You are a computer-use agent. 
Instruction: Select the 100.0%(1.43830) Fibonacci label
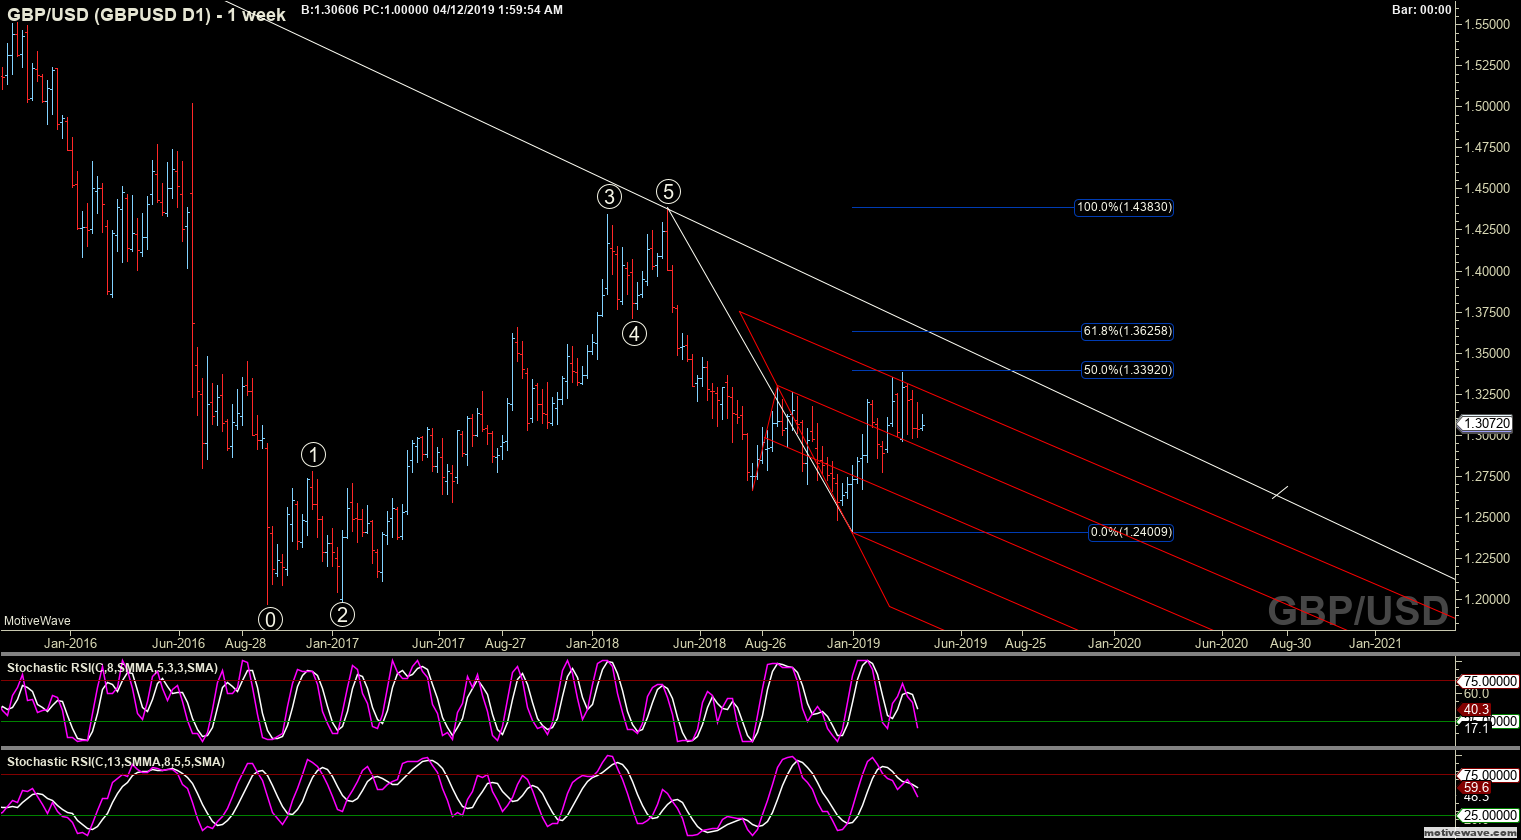[x=1124, y=208]
